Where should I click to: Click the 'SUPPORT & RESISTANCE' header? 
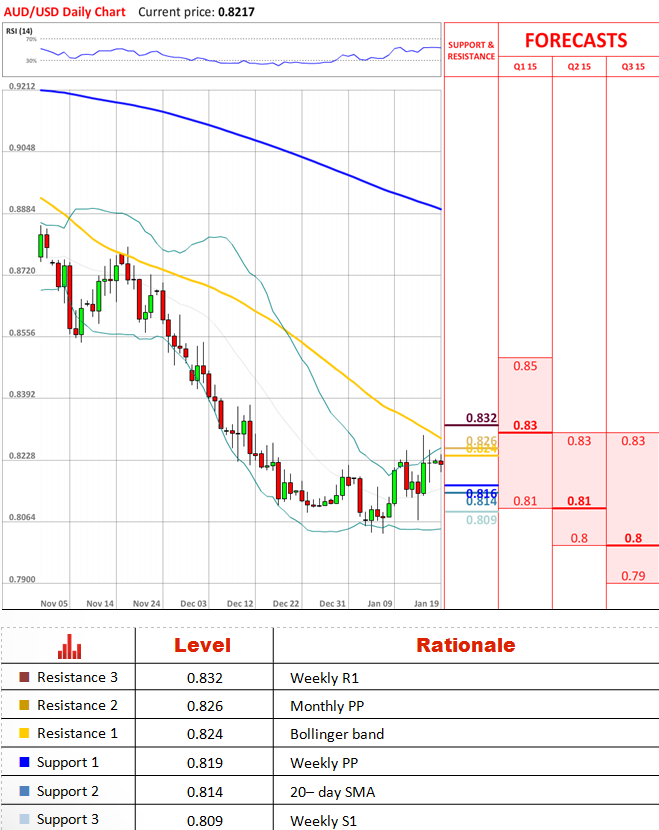point(471,51)
